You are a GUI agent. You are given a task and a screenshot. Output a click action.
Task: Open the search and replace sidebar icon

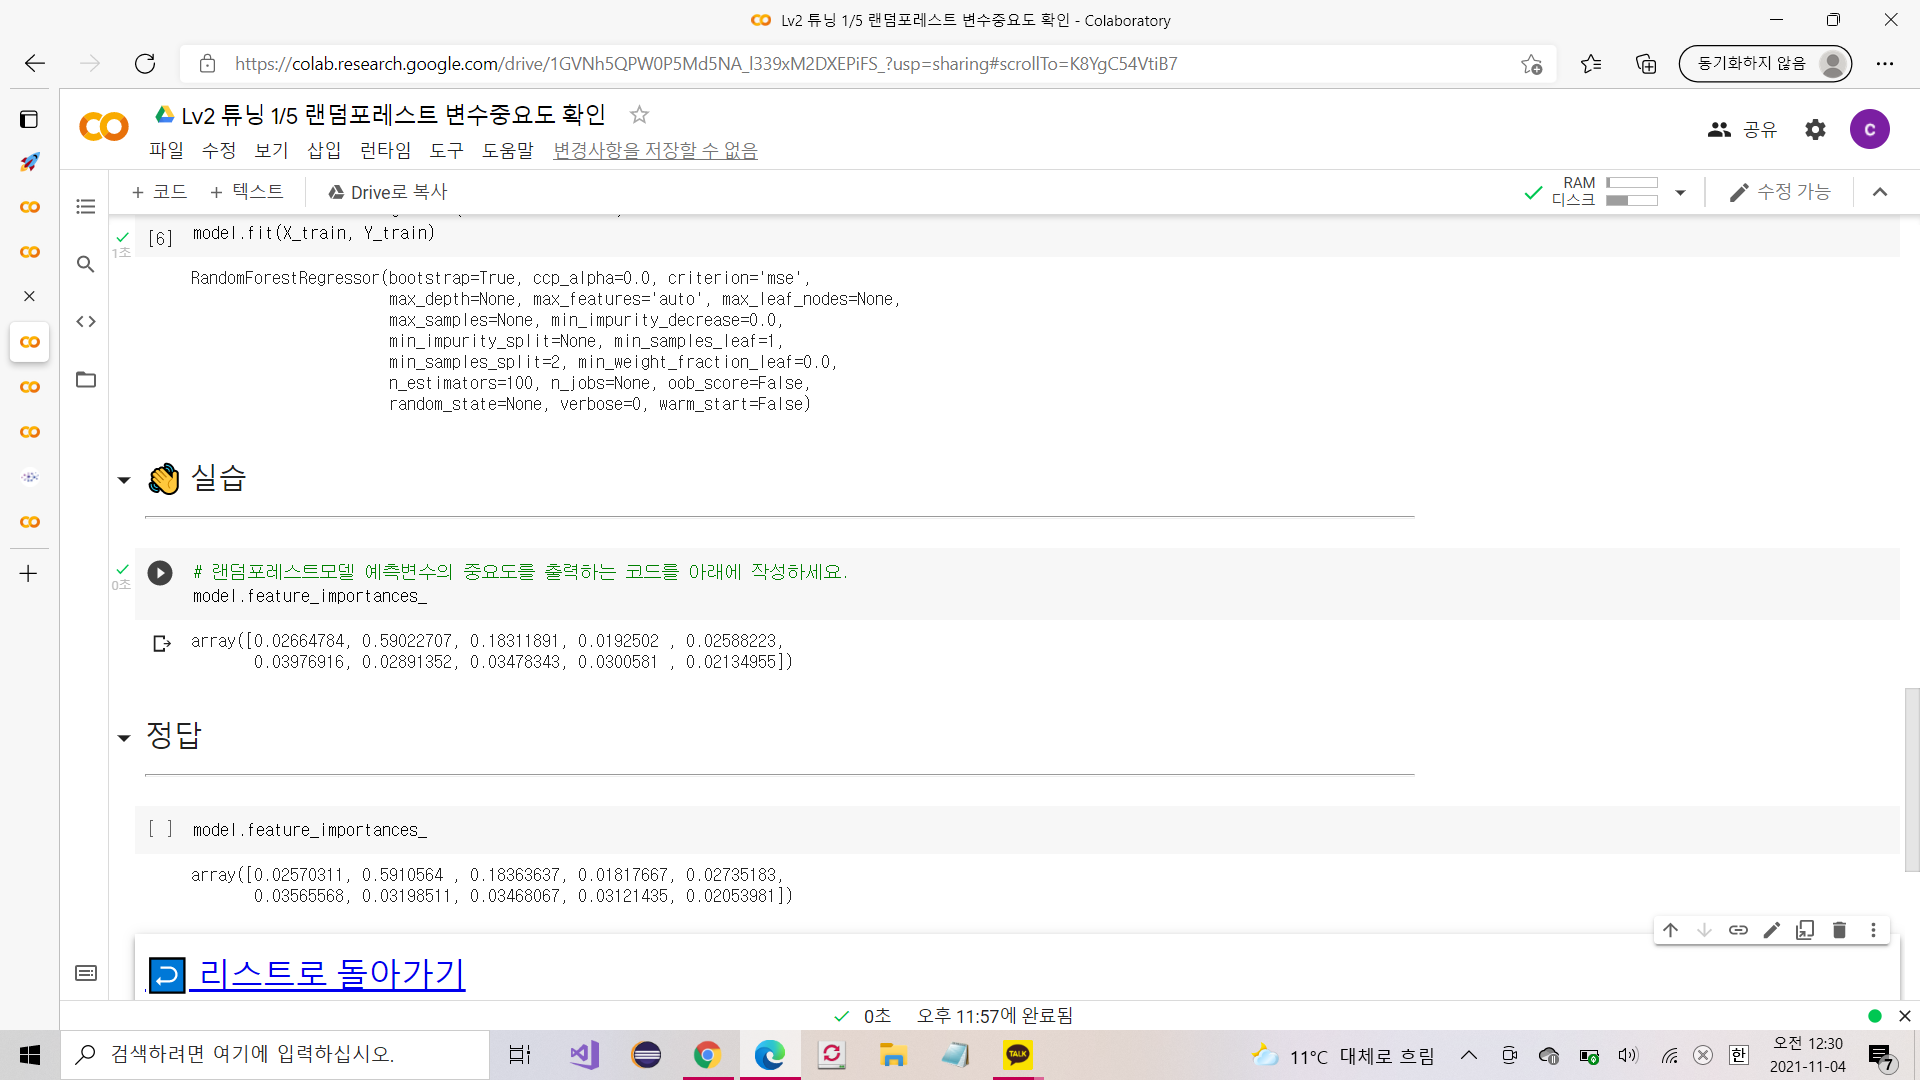pos(86,264)
